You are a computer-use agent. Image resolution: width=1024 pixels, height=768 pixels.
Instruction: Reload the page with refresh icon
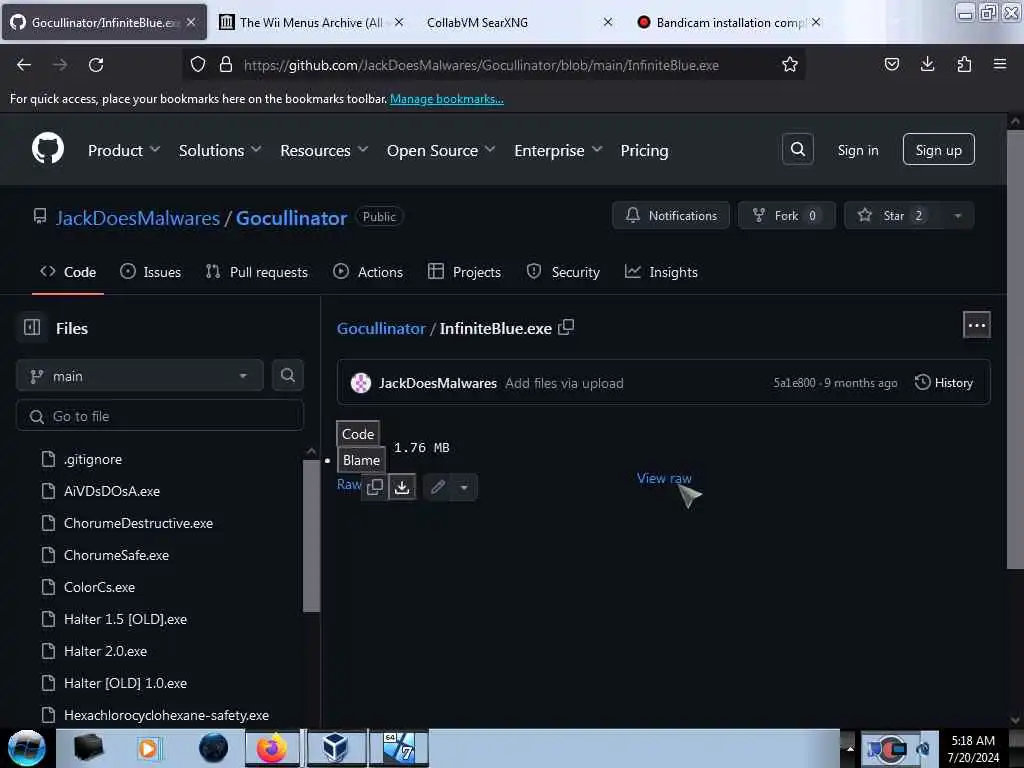96,65
